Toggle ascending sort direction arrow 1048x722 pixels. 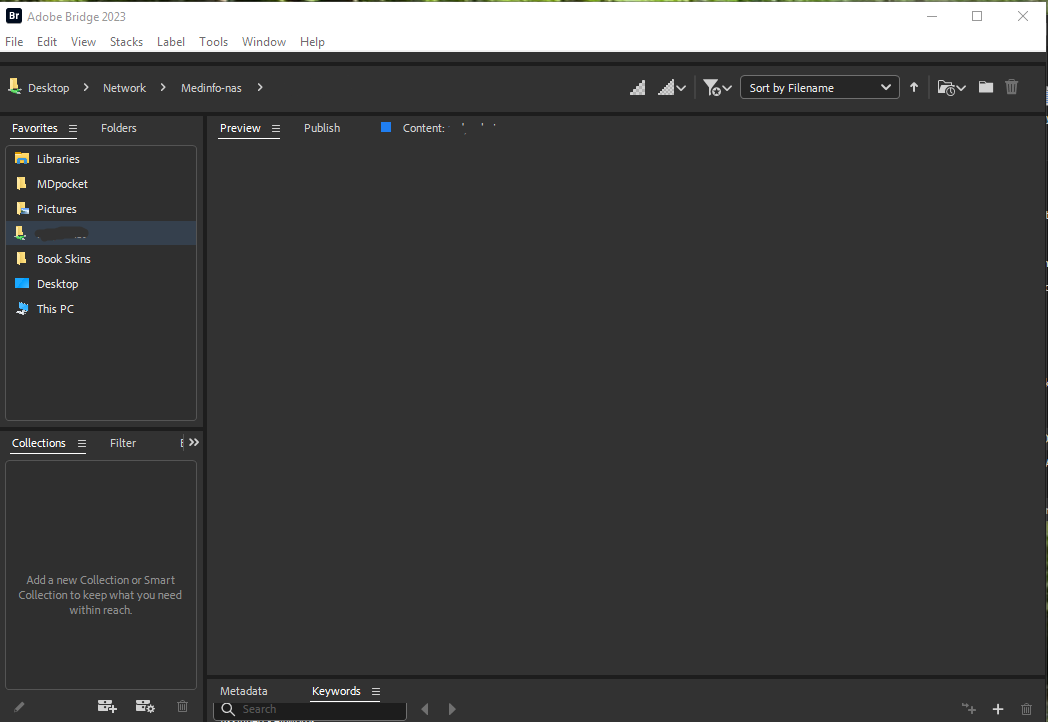(x=913, y=87)
